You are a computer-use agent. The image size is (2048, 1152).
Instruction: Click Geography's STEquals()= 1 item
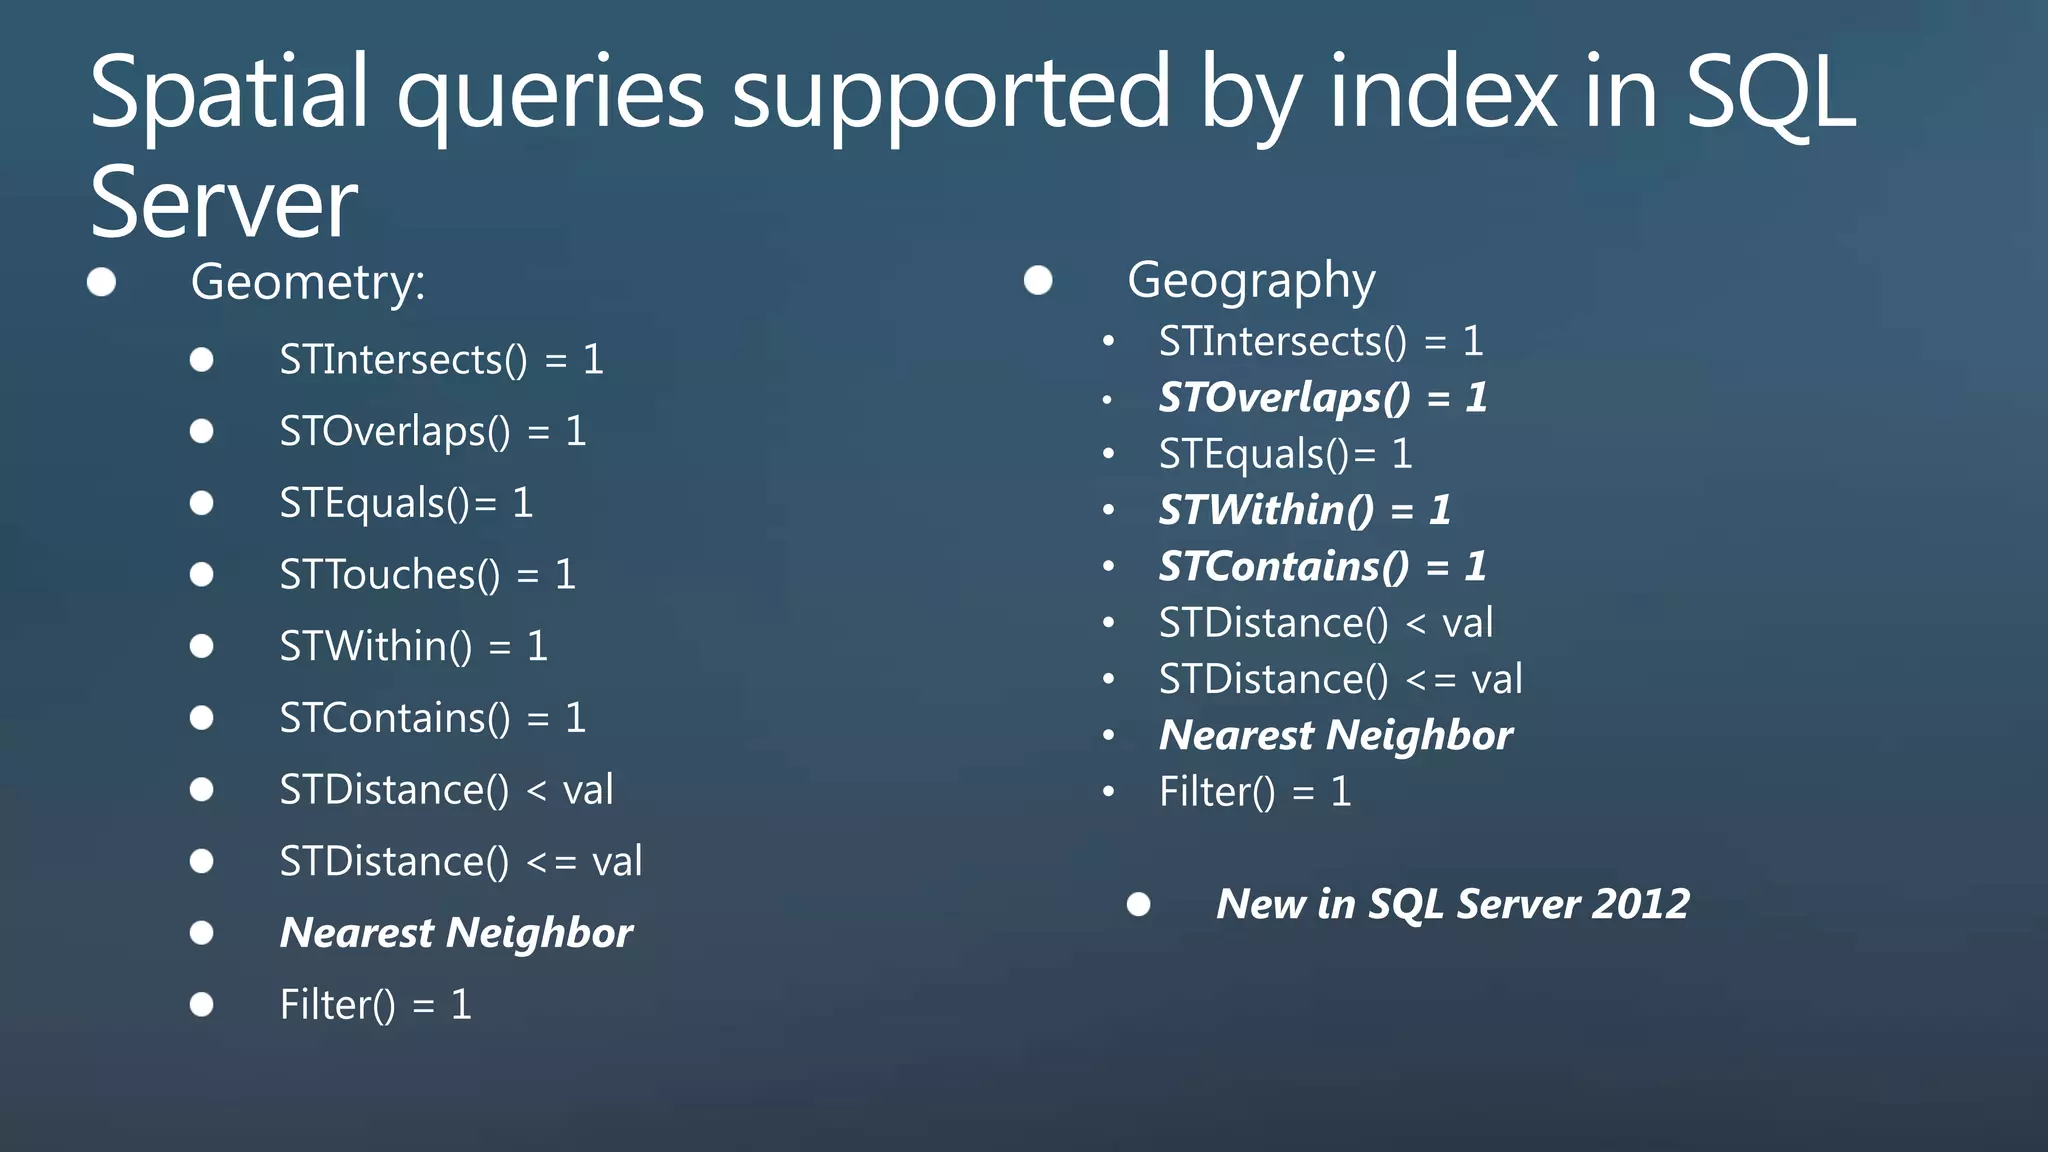tap(1285, 454)
